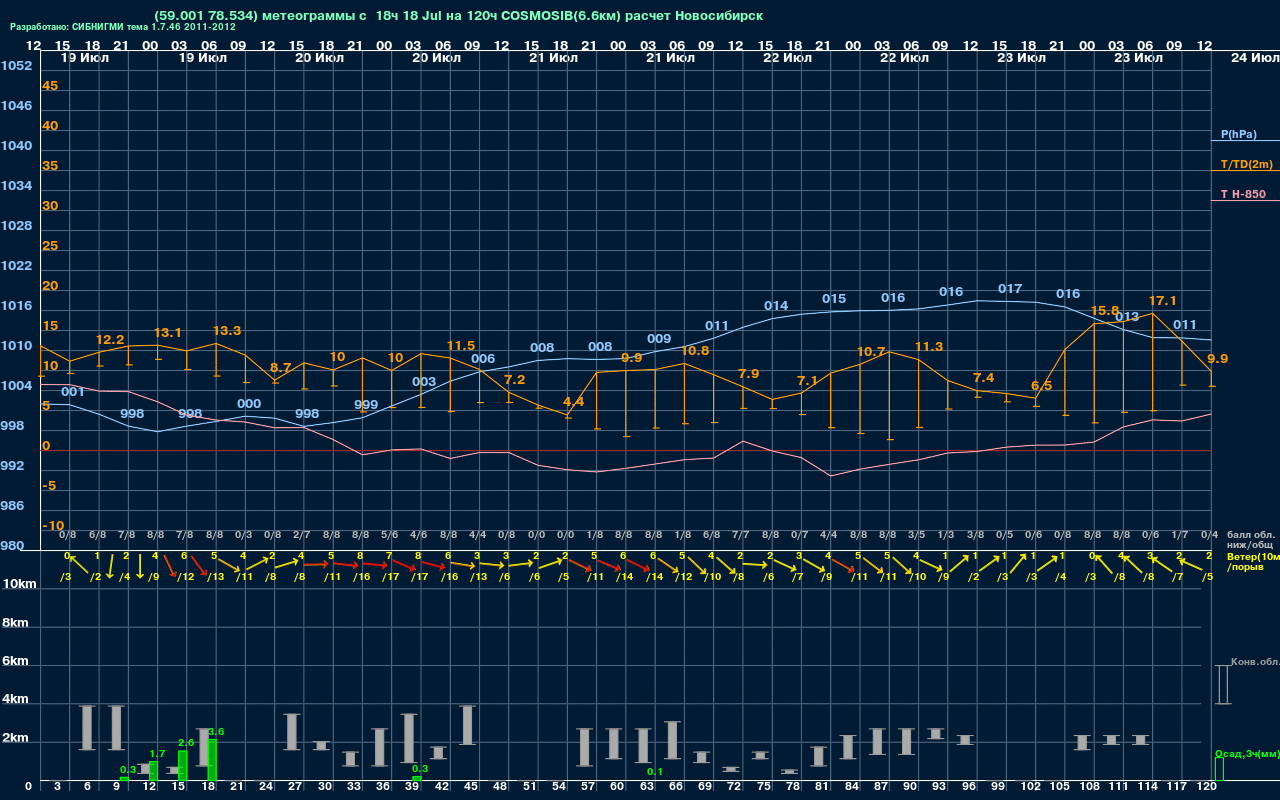Click temperature value 7.1
Image resolution: width=1280 pixels, height=800 pixels.
coord(808,381)
